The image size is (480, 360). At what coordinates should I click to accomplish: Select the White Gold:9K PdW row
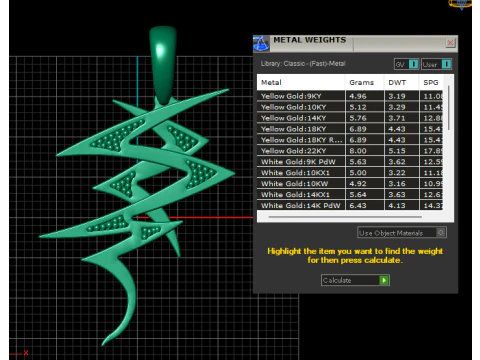[350, 162]
